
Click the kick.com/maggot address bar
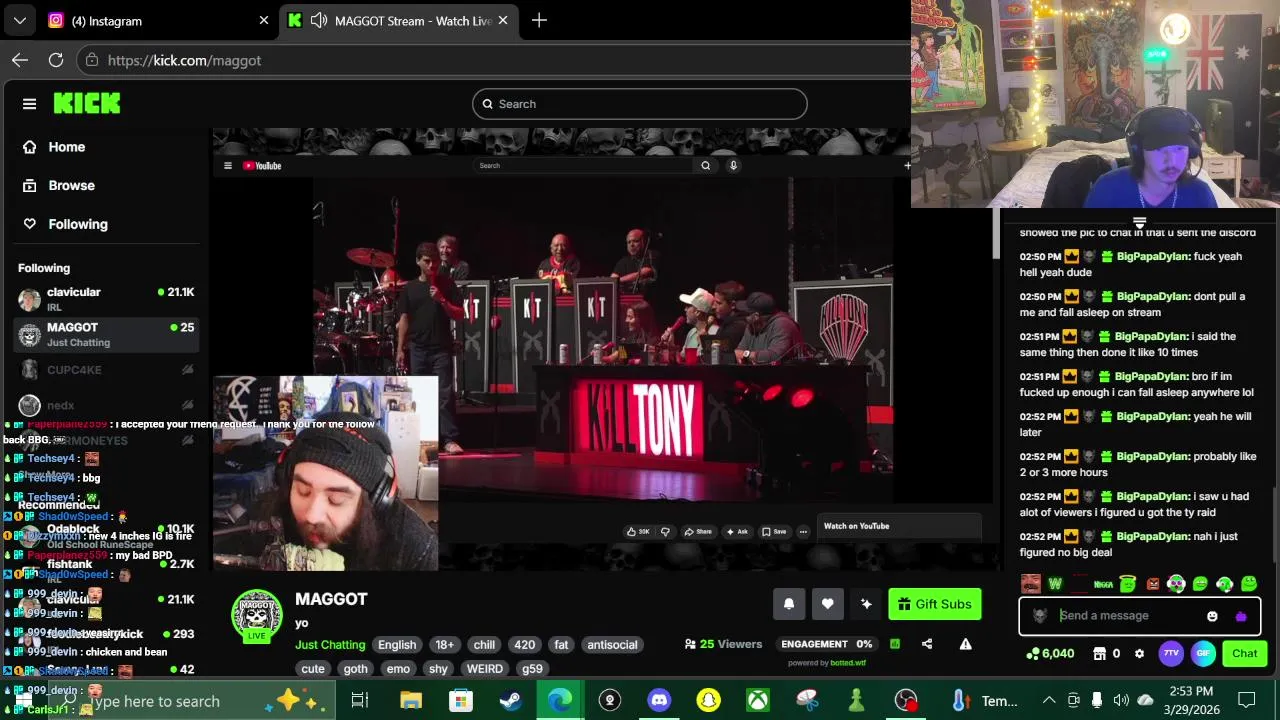pyautogui.click(x=490, y=60)
